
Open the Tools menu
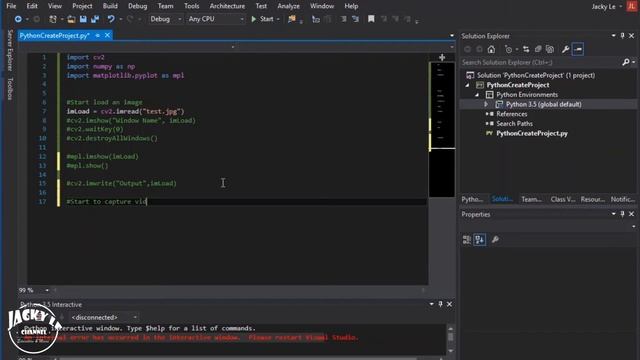(191, 6)
